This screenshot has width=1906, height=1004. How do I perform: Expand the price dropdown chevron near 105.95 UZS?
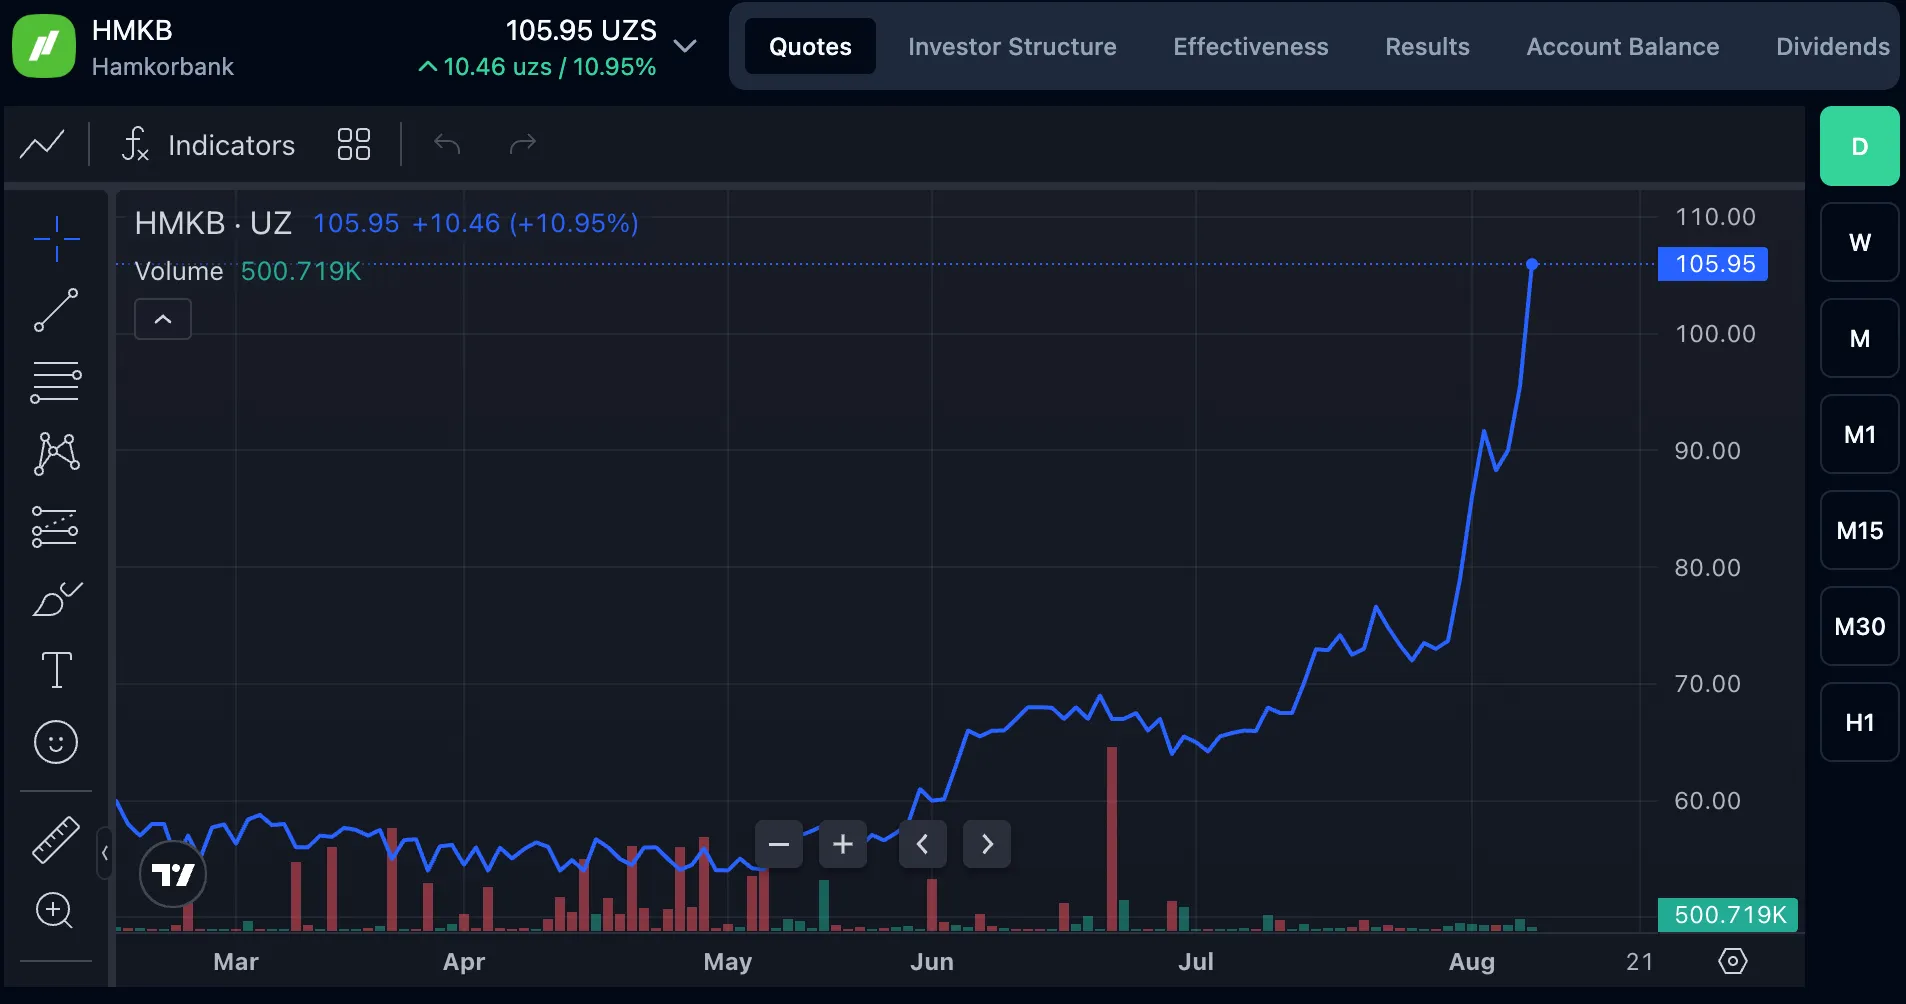tap(685, 46)
